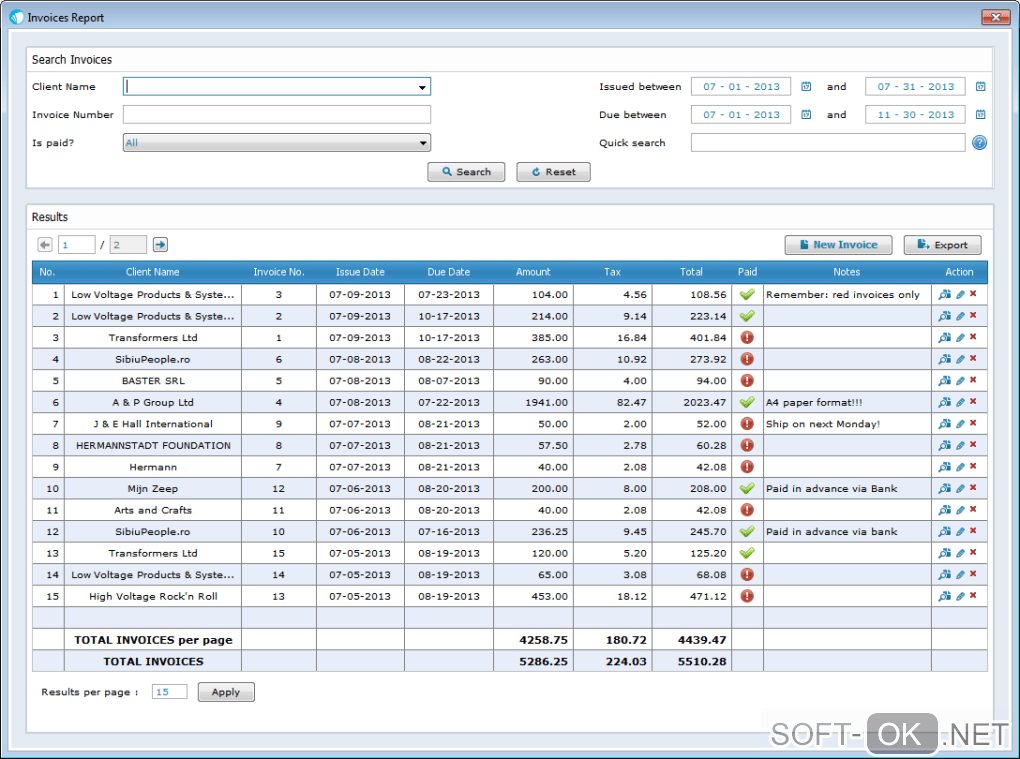View invoice details for Transformers Ltd row 3
The height and width of the screenshot is (759, 1020).
click(944, 338)
